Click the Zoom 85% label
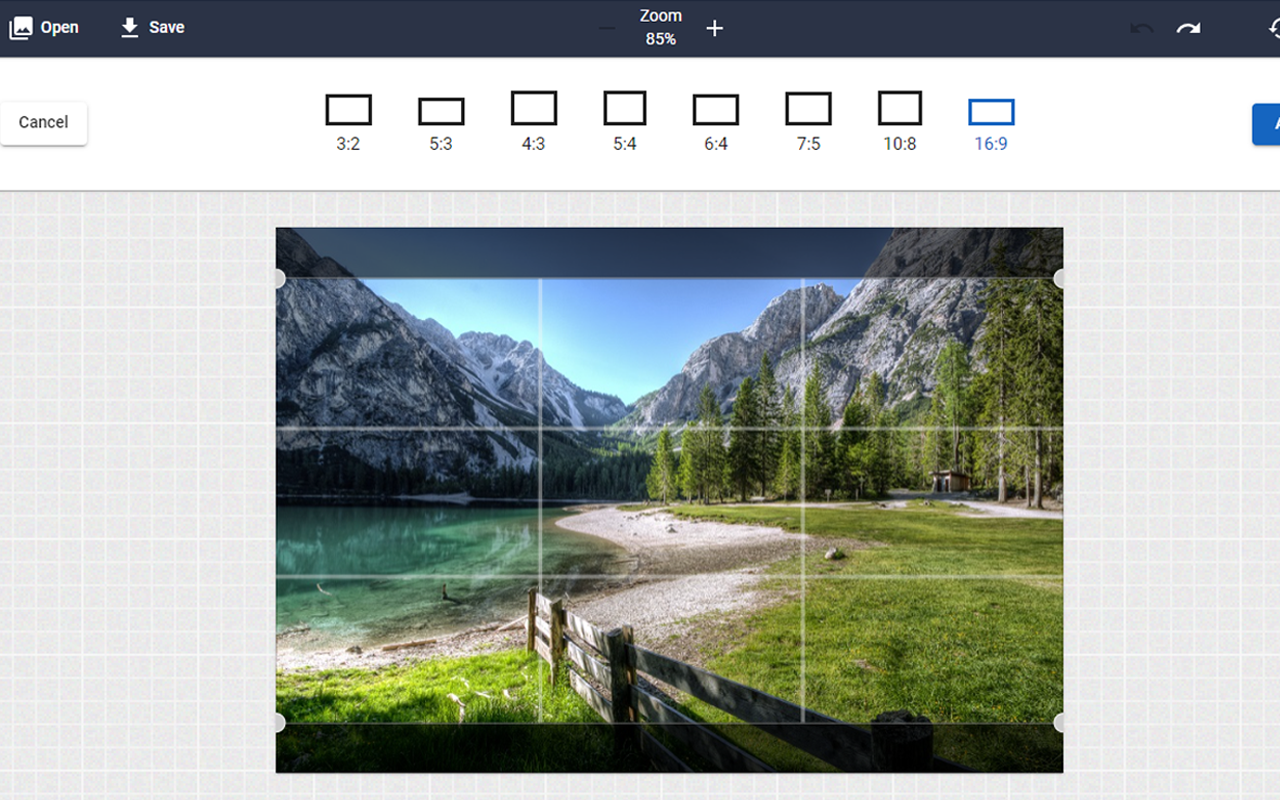Image resolution: width=1280 pixels, height=800 pixels. tap(661, 27)
